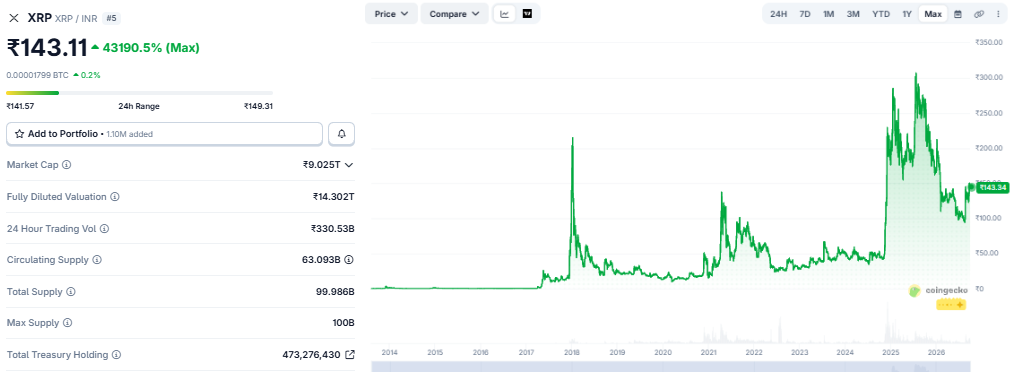Open the Max Supply info icon

coord(68,323)
